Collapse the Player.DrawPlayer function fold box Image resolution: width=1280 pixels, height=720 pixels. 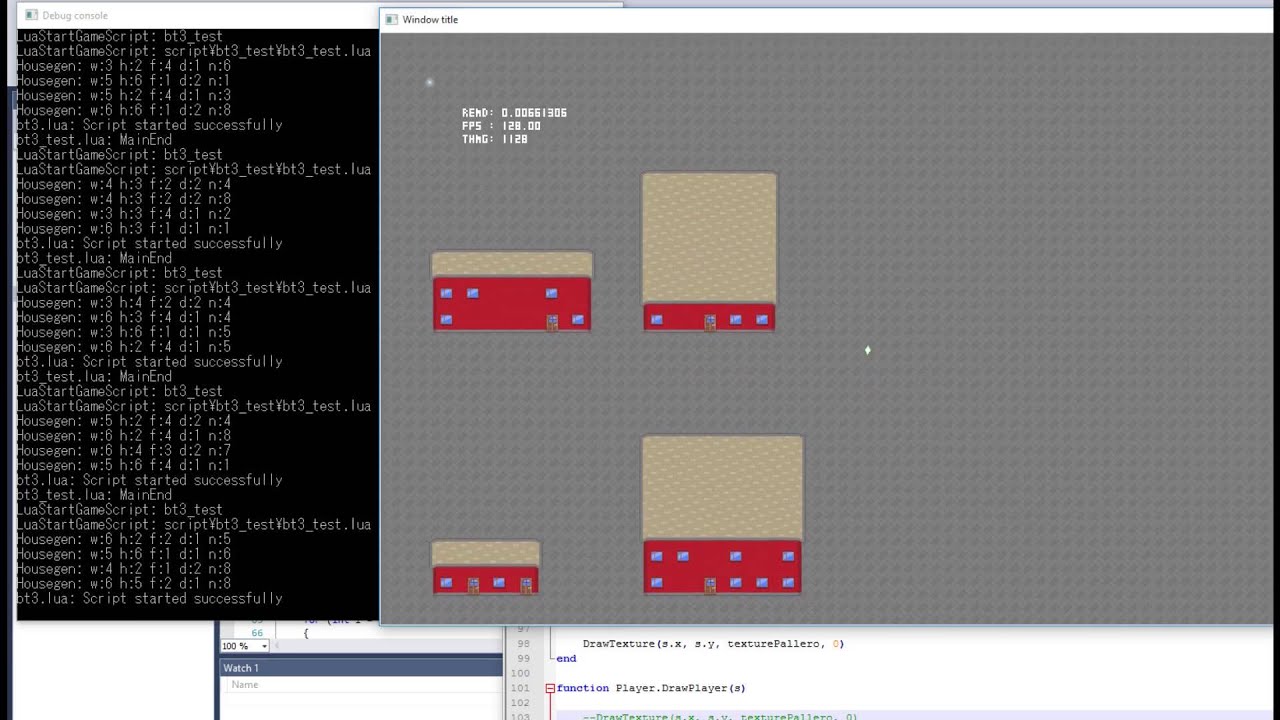549,688
